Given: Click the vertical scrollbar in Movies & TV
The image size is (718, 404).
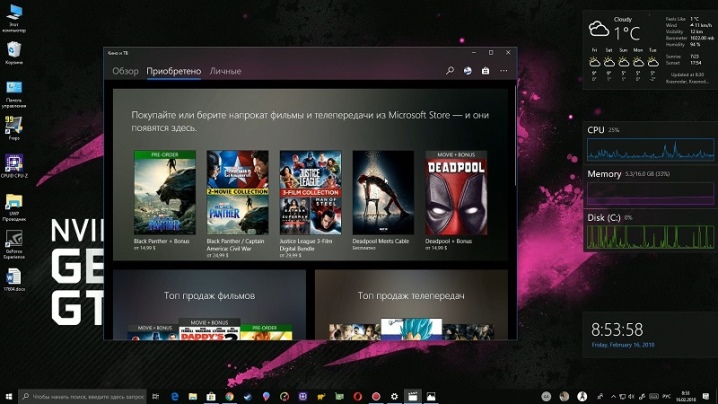Looking at the screenshot, I should [x=515, y=137].
